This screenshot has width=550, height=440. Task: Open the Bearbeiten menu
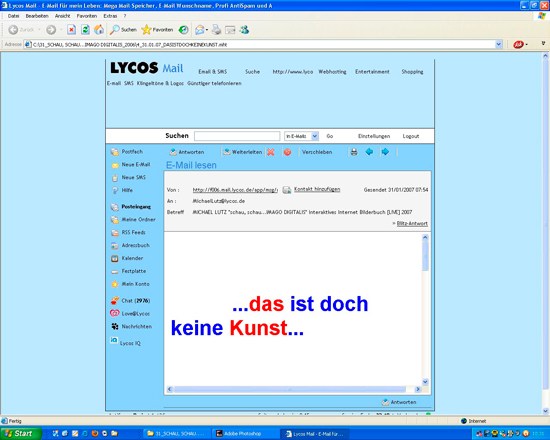point(37,16)
